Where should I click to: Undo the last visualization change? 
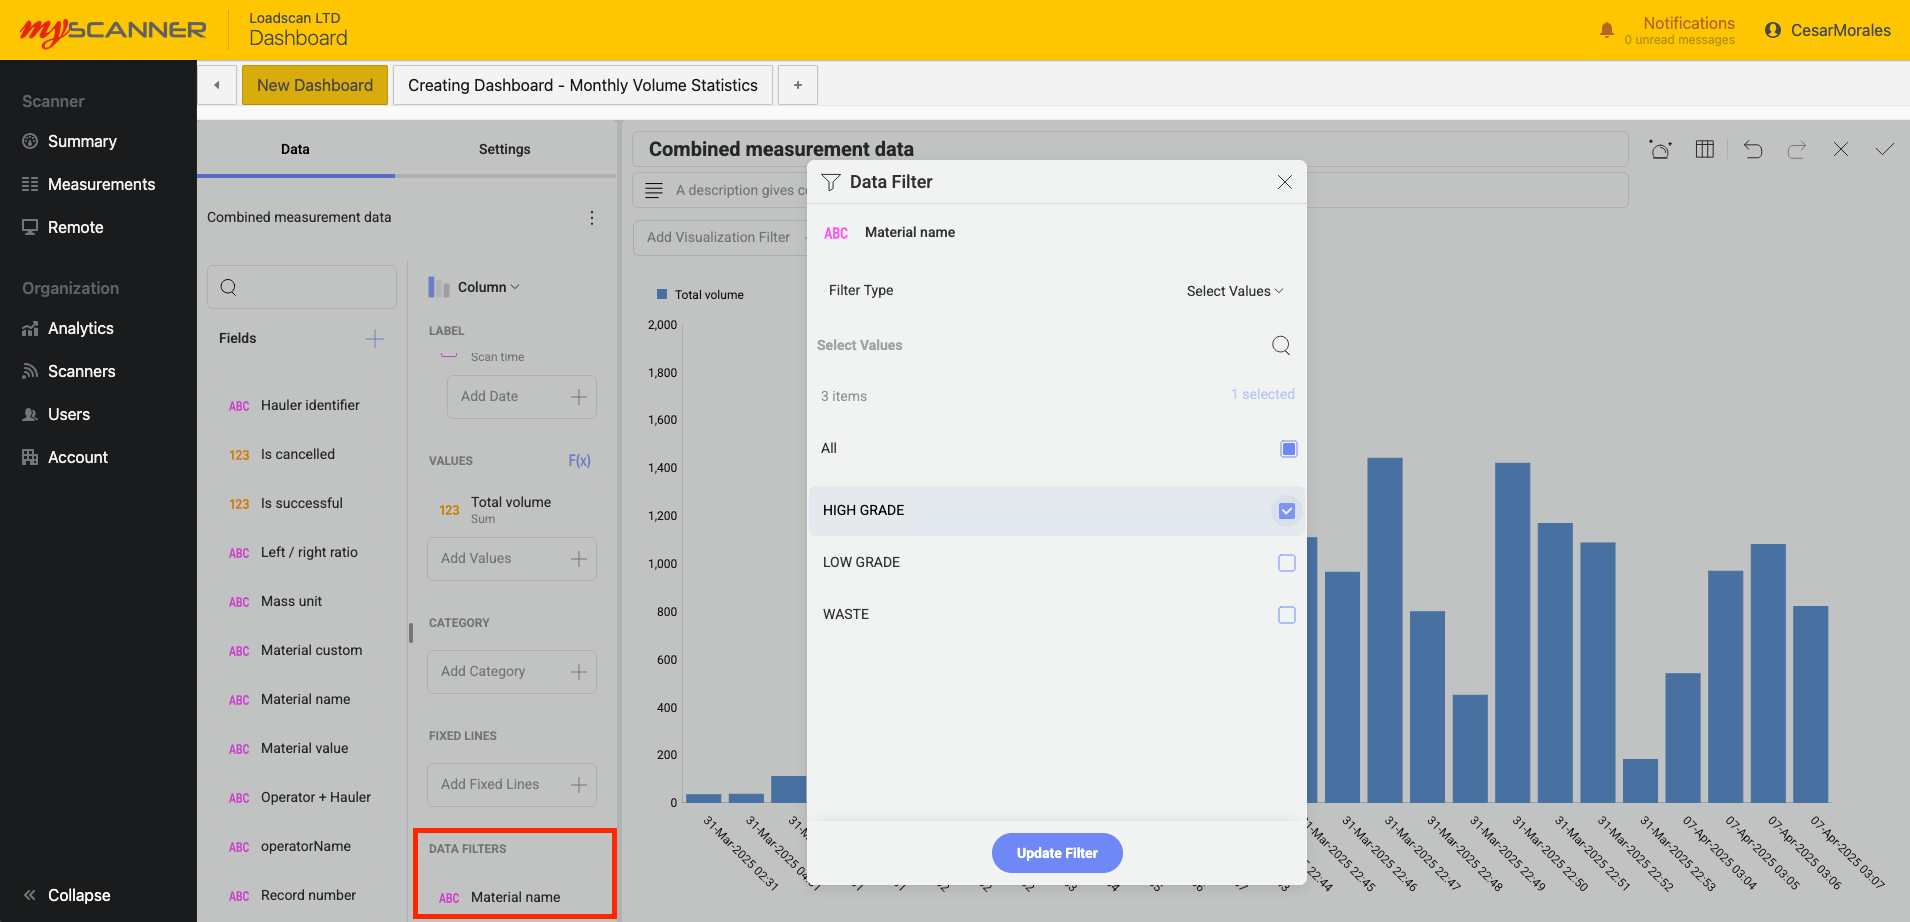[1753, 149]
